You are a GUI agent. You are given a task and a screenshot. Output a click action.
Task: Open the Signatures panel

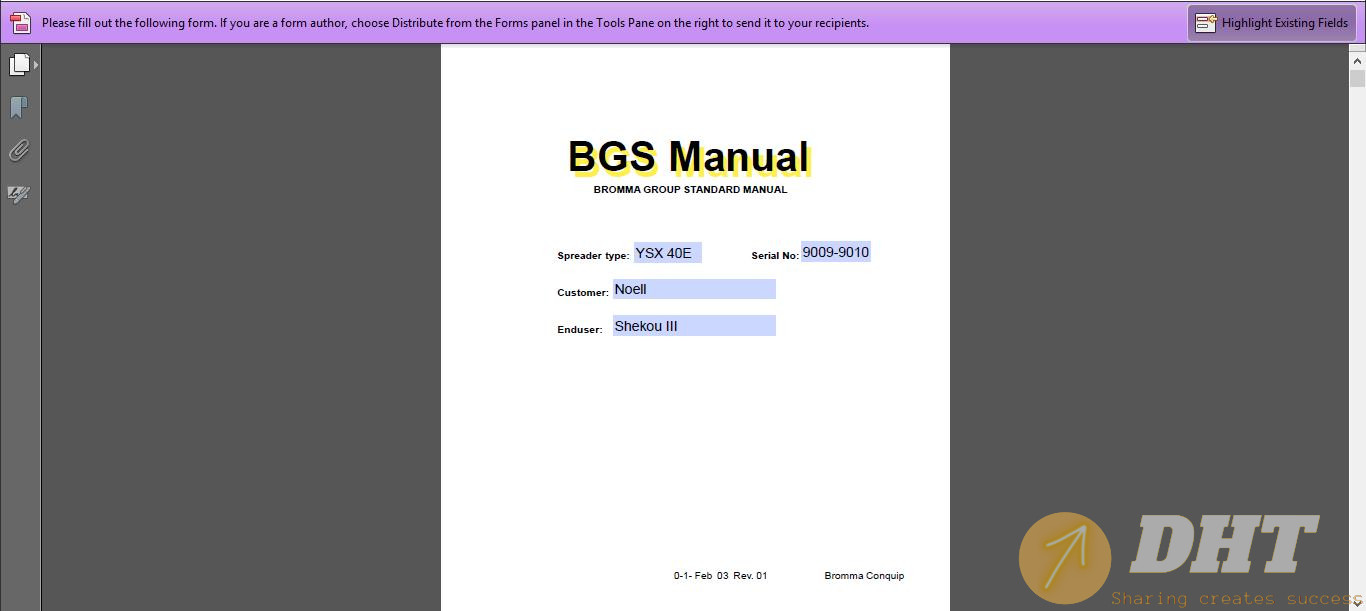click(x=19, y=194)
